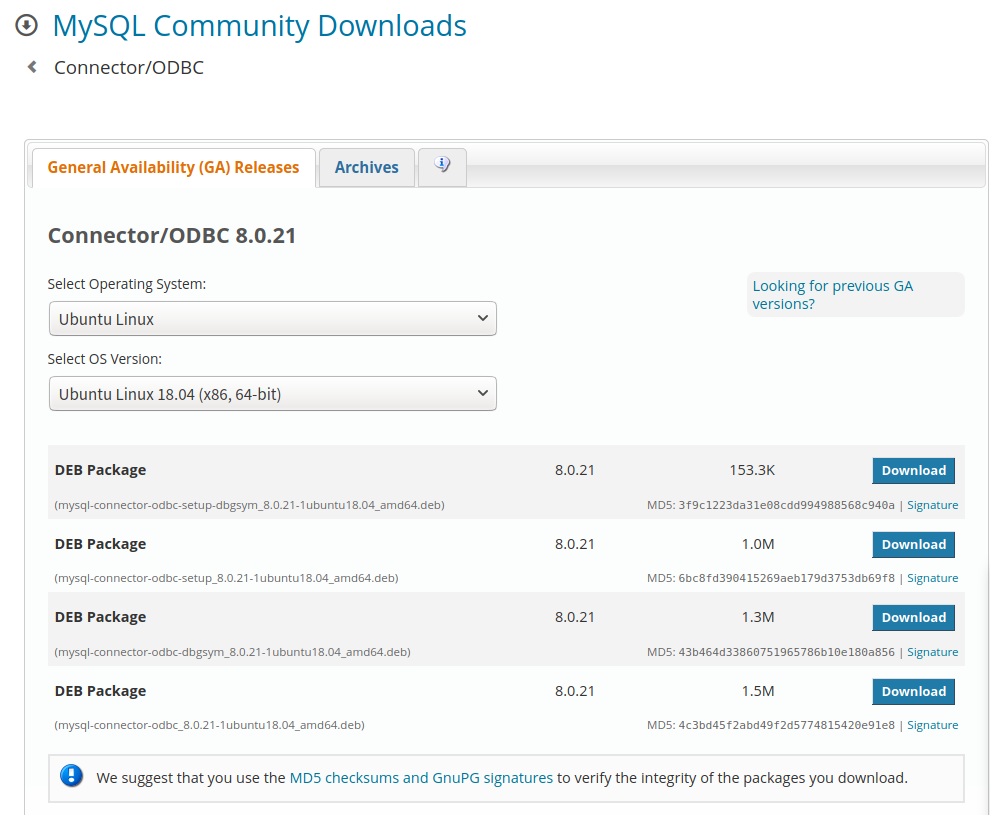Image resolution: width=990 pixels, height=815 pixels.
Task: Click the 1.5M file size value
Action: tap(758, 691)
